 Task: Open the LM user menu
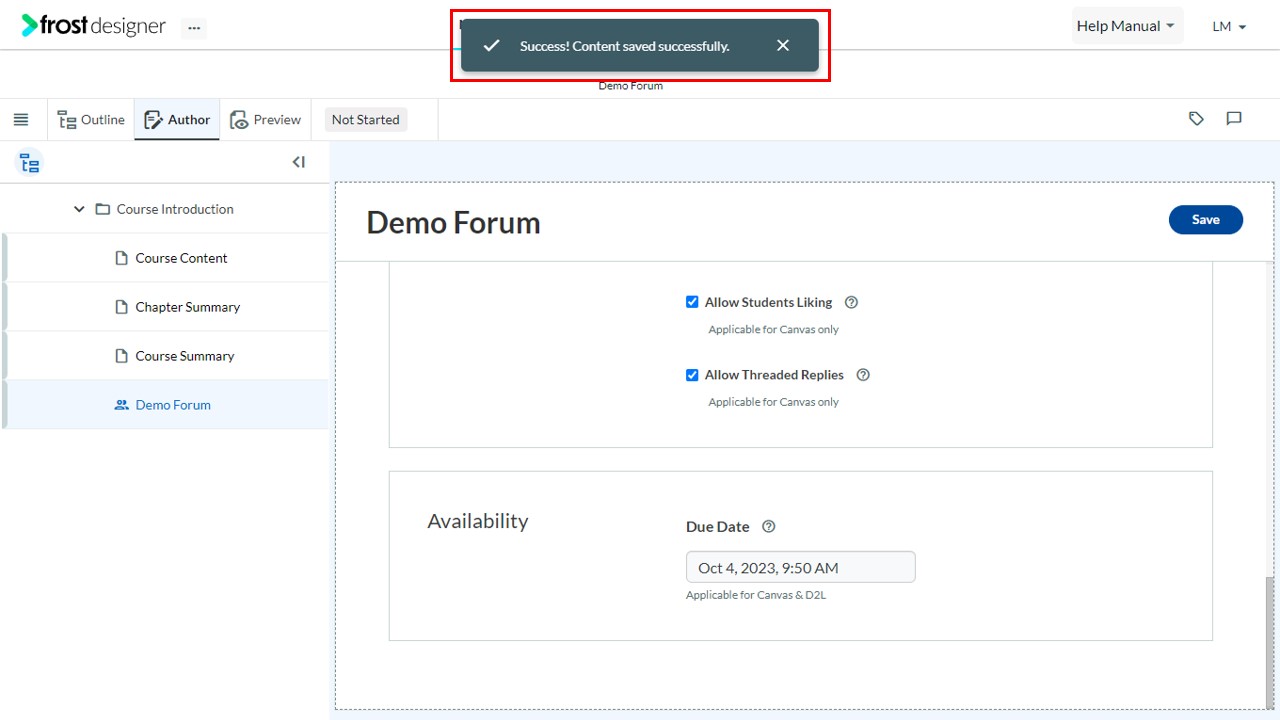pyautogui.click(x=1229, y=27)
